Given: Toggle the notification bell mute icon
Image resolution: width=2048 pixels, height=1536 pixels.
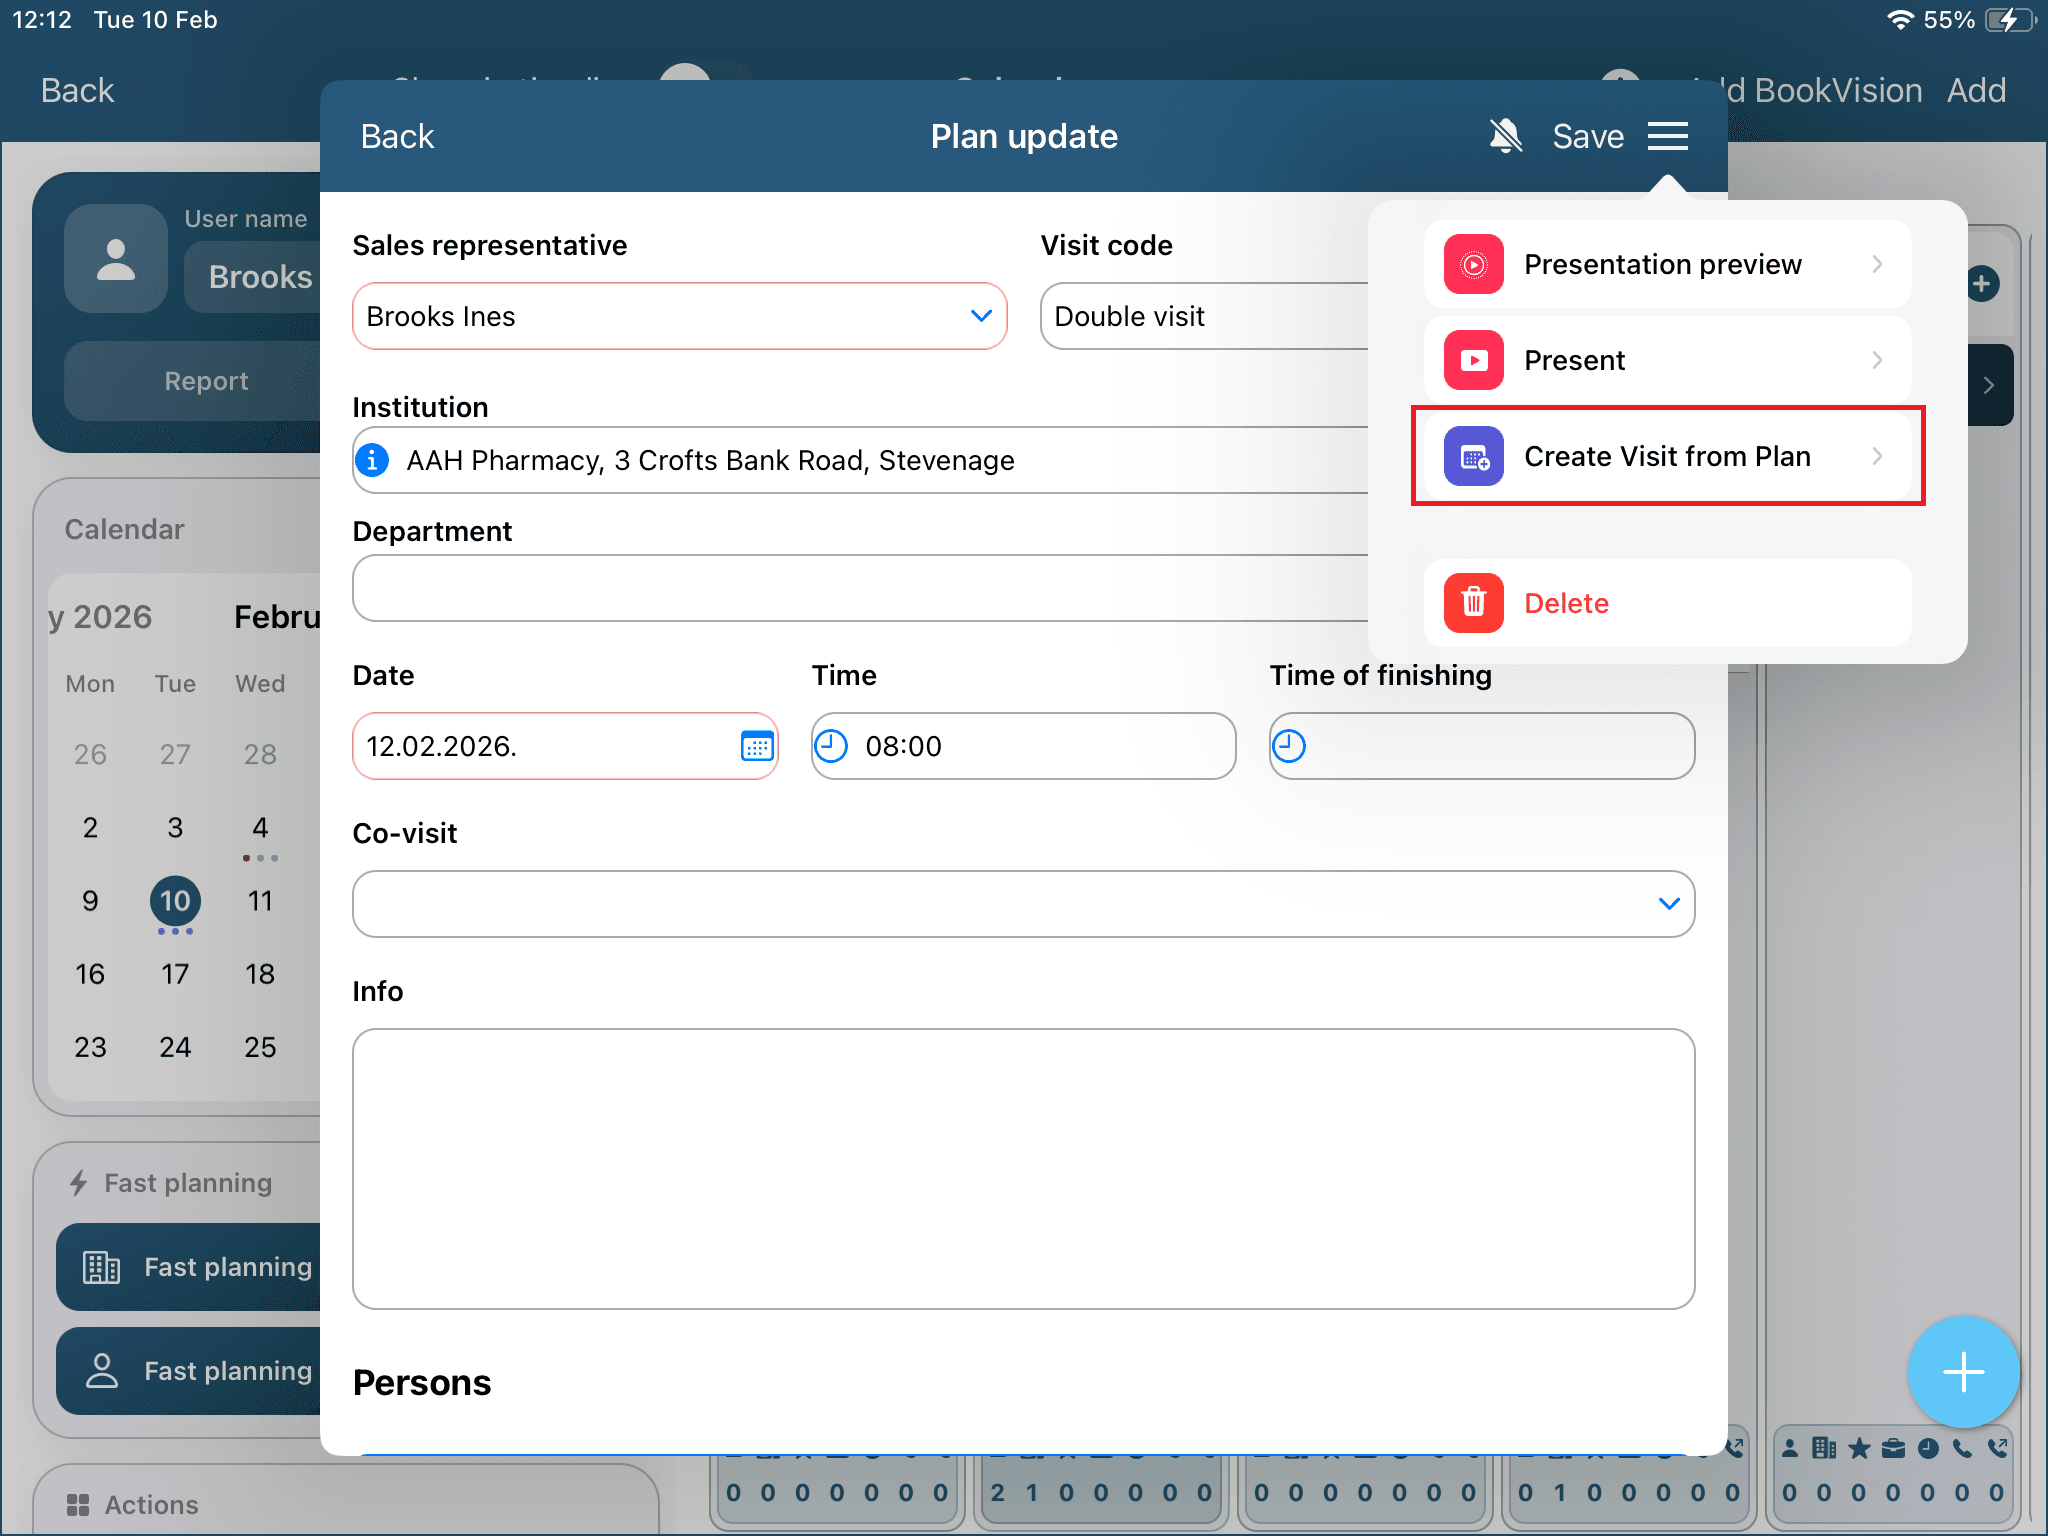Looking at the screenshot, I should pos(1505,136).
